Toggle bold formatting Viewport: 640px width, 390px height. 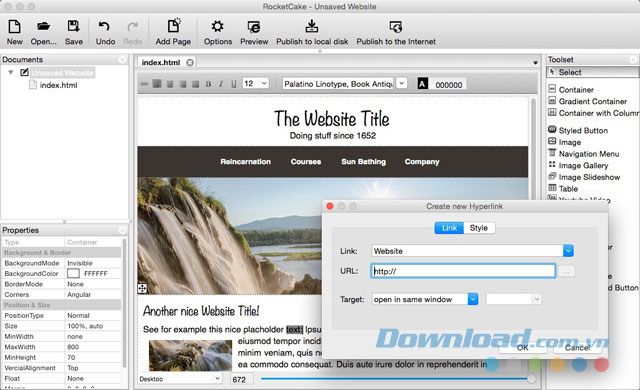tap(209, 84)
